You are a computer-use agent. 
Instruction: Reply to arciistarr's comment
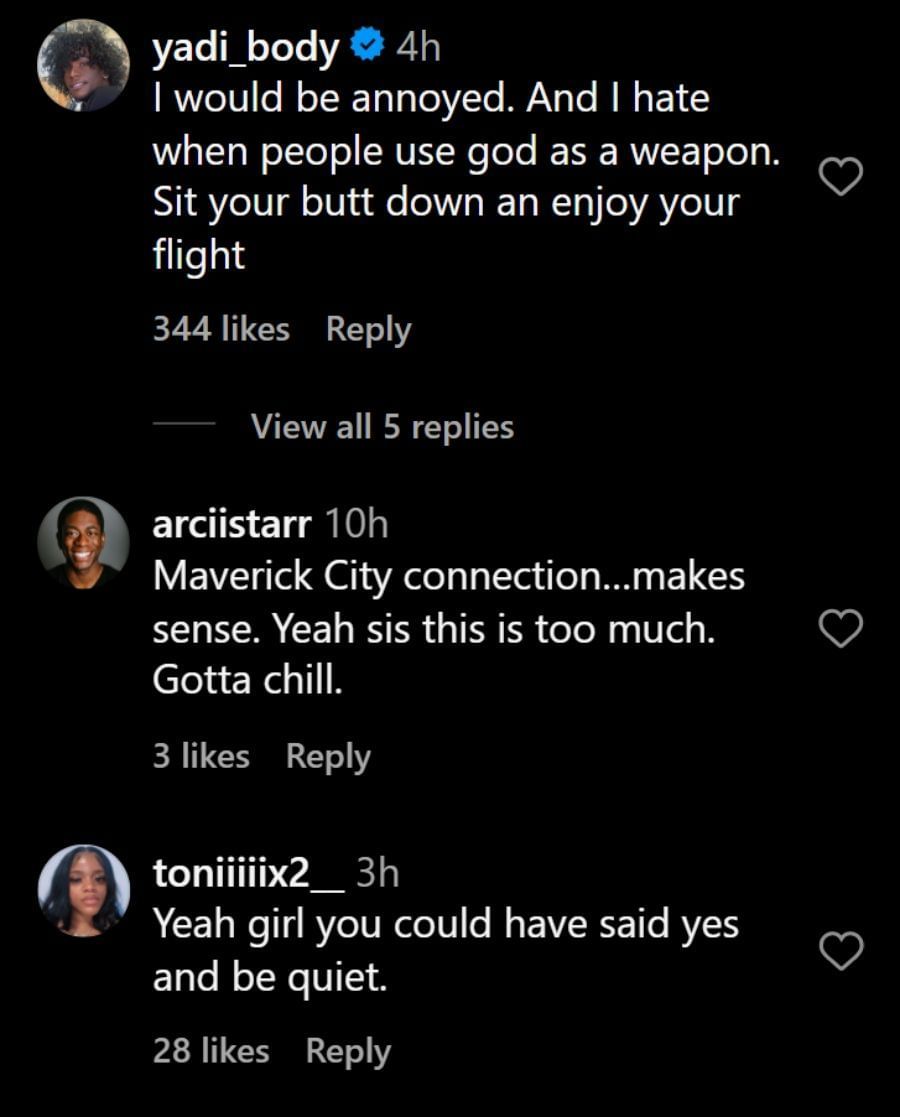(x=328, y=756)
